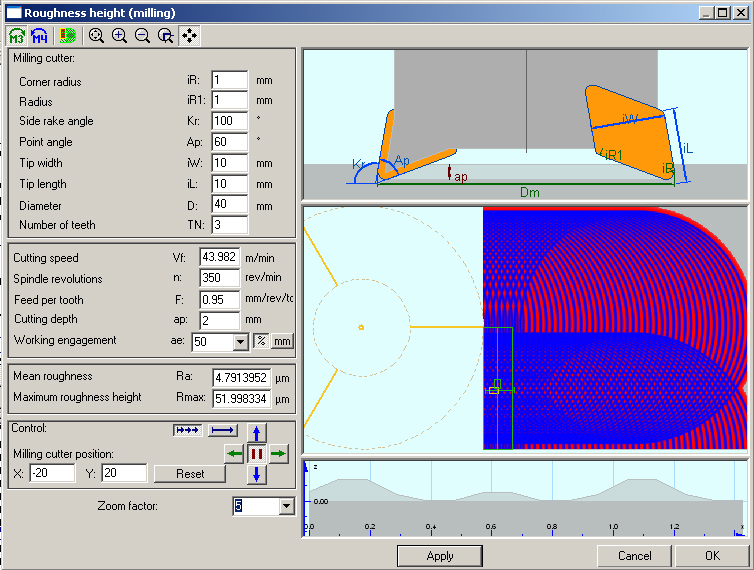Click the Cutting speed Vf field

pyautogui.click(x=220, y=257)
